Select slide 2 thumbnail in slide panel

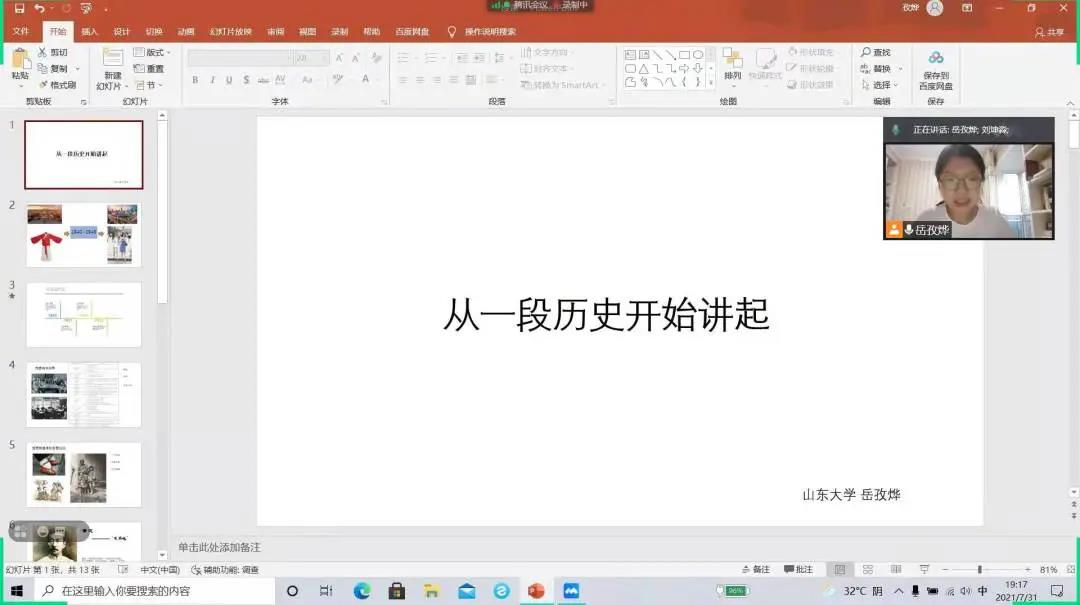tap(84, 234)
